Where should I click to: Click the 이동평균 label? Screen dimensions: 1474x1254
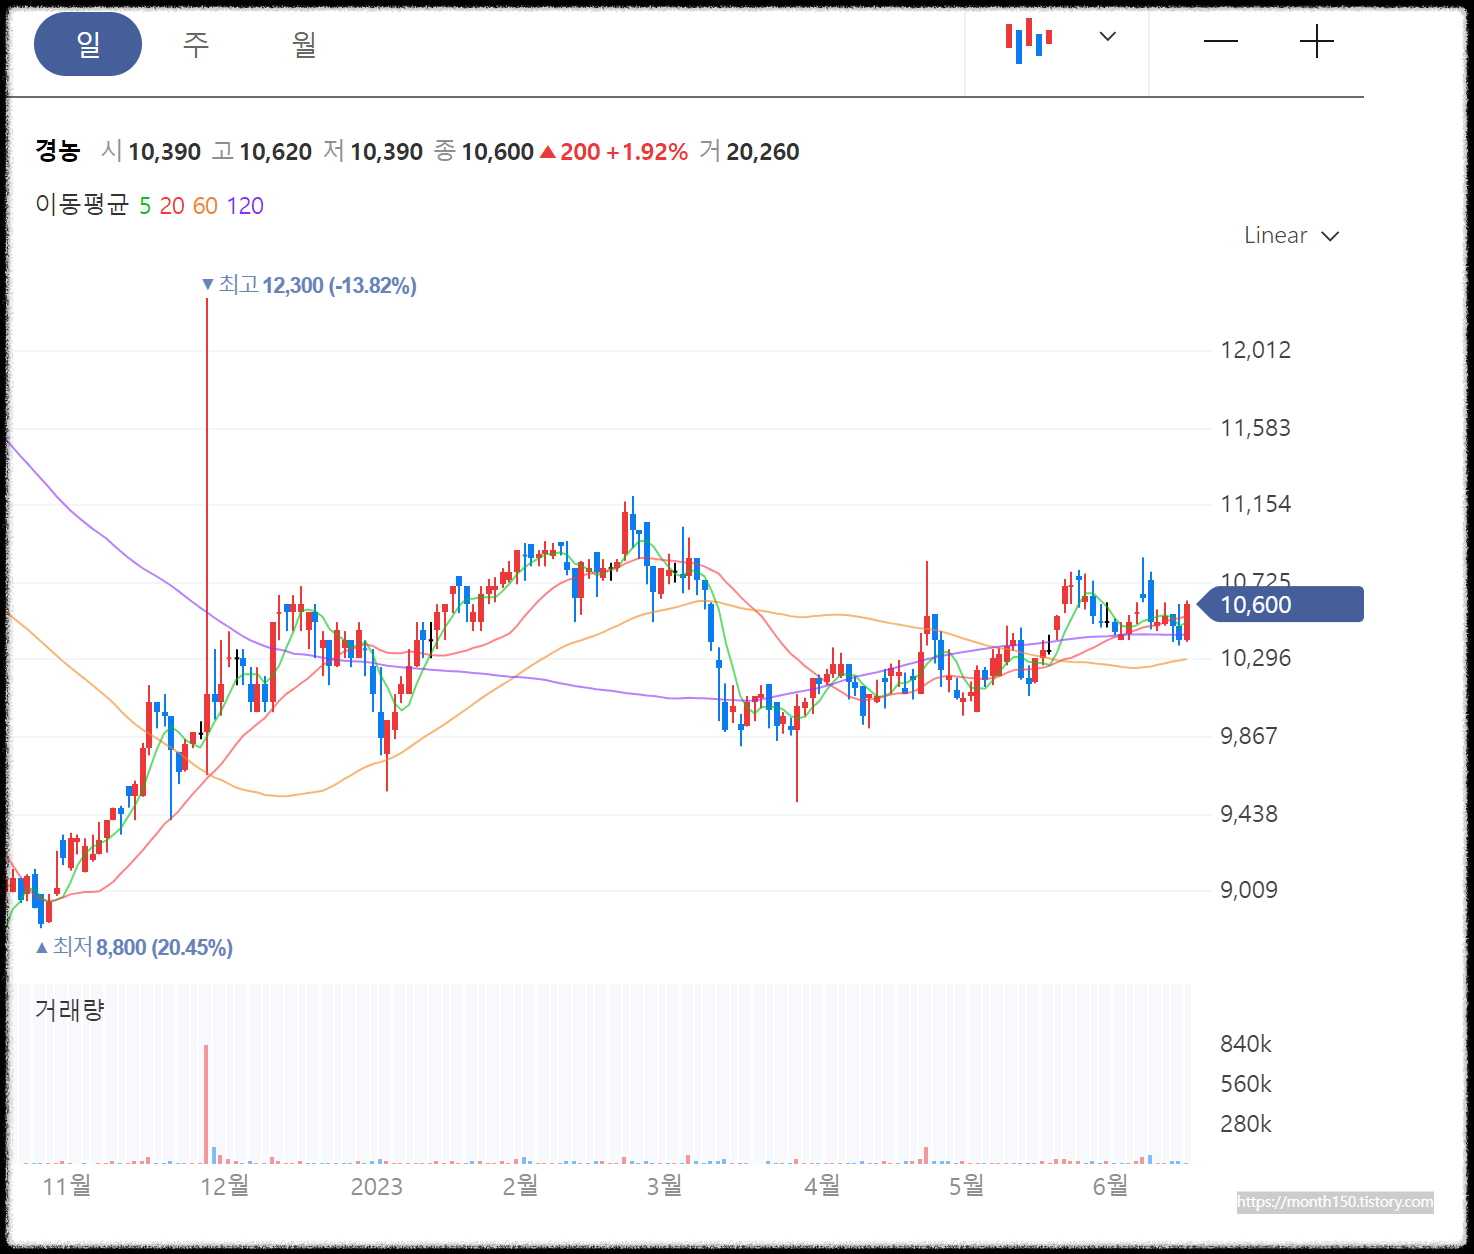tap(82, 205)
